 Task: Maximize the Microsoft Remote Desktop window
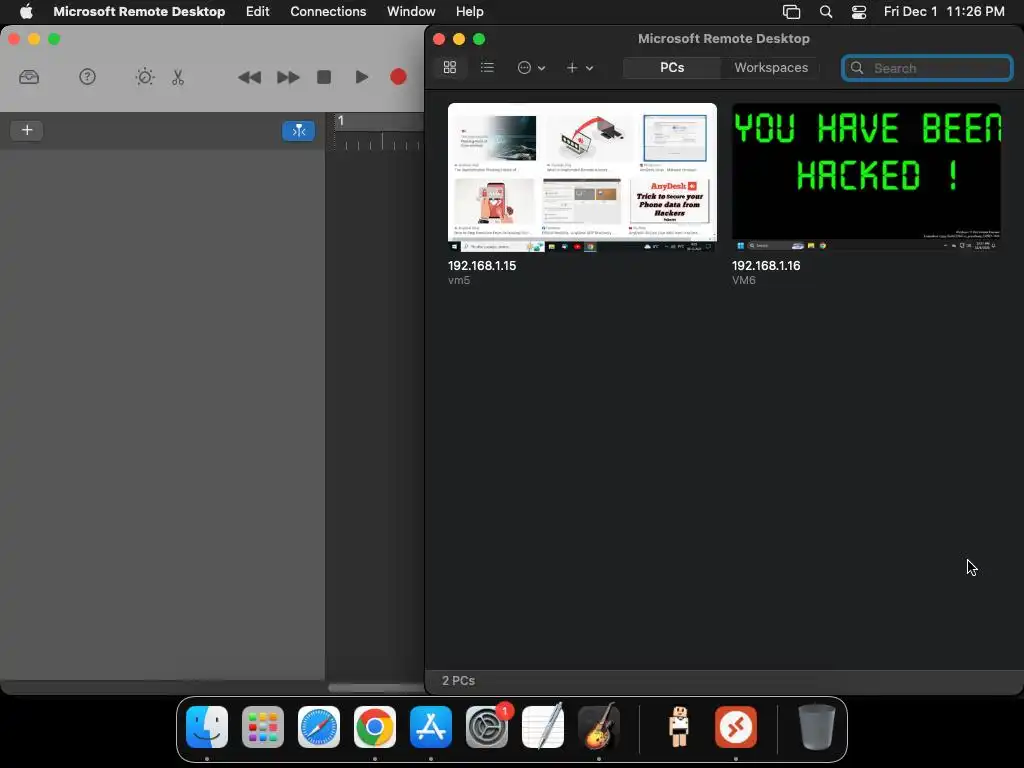(479, 39)
